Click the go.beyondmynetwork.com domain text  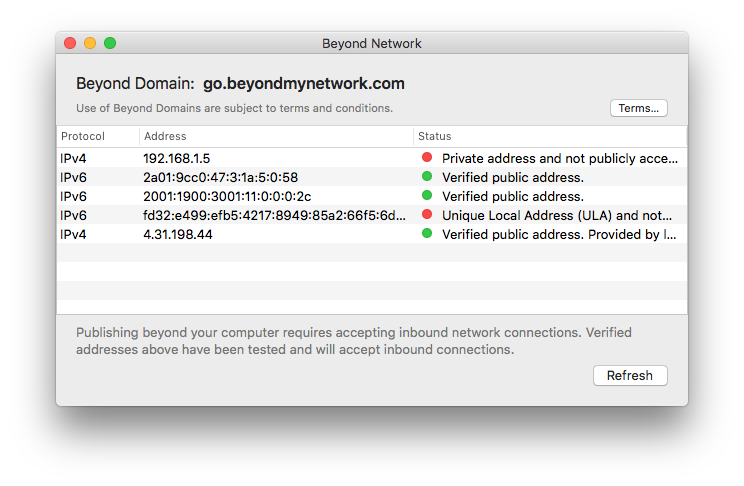(x=304, y=84)
